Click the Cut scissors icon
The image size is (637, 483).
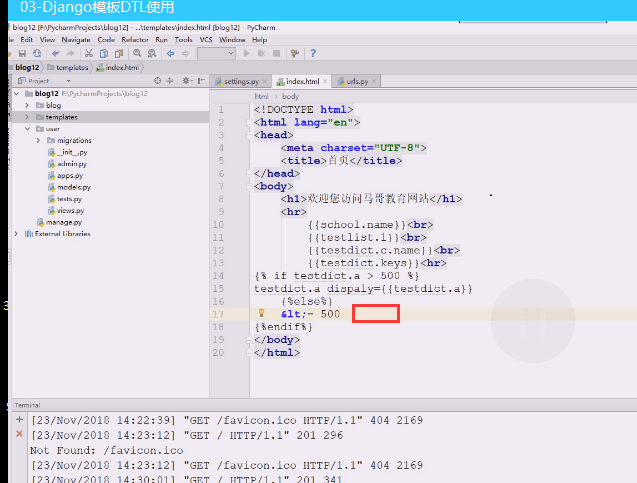coord(89,54)
